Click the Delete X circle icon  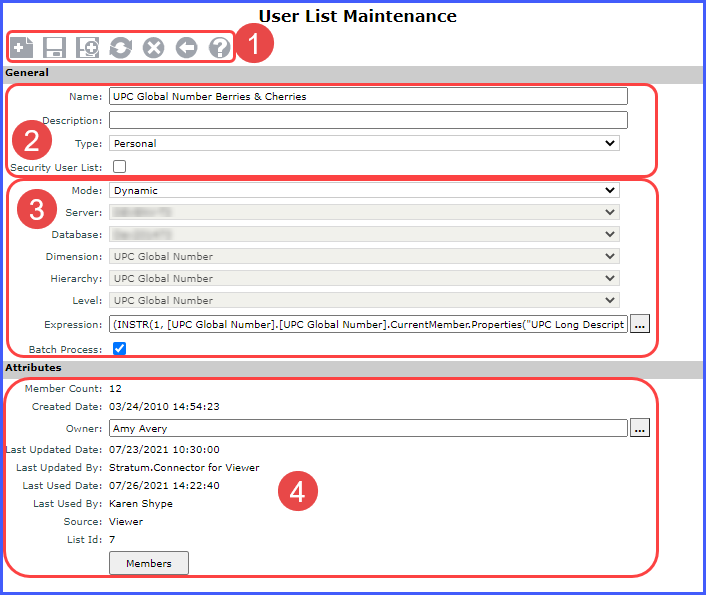pos(153,47)
